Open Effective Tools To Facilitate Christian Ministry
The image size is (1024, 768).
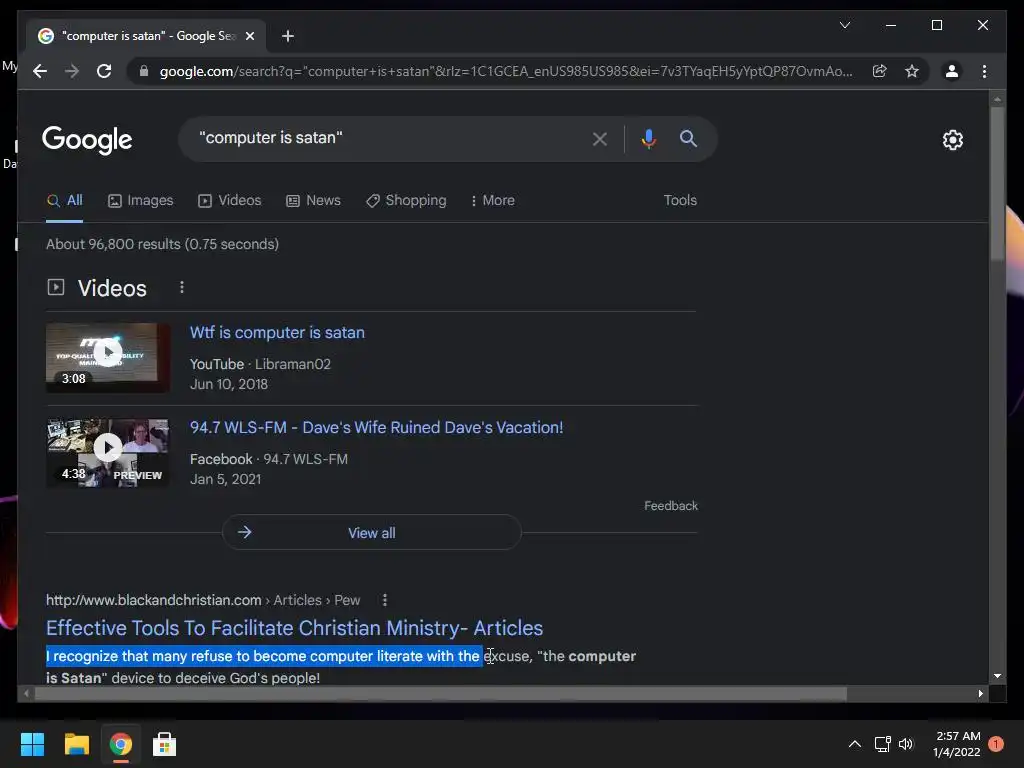[x=294, y=628]
